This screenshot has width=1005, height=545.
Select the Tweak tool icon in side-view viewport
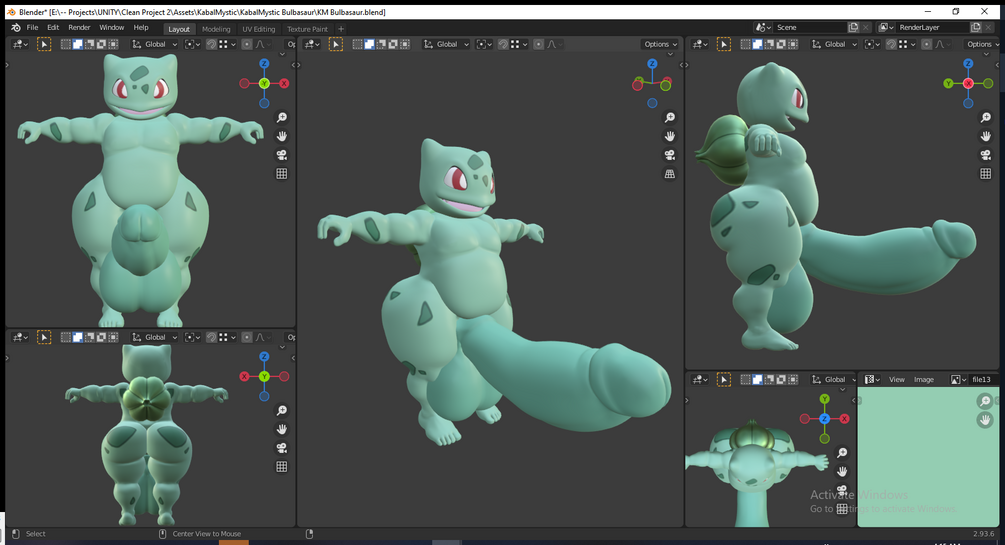tap(724, 44)
